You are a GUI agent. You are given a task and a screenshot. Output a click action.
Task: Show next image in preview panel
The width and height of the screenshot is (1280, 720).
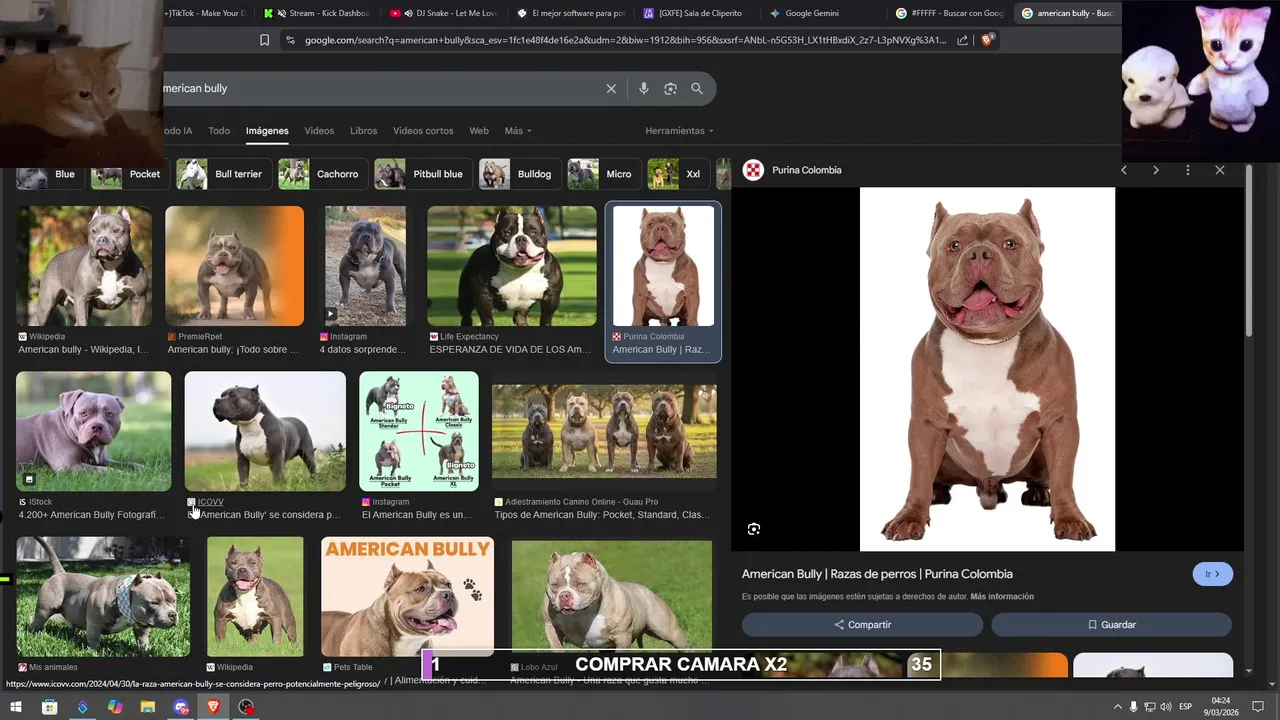[x=1156, y=170]
